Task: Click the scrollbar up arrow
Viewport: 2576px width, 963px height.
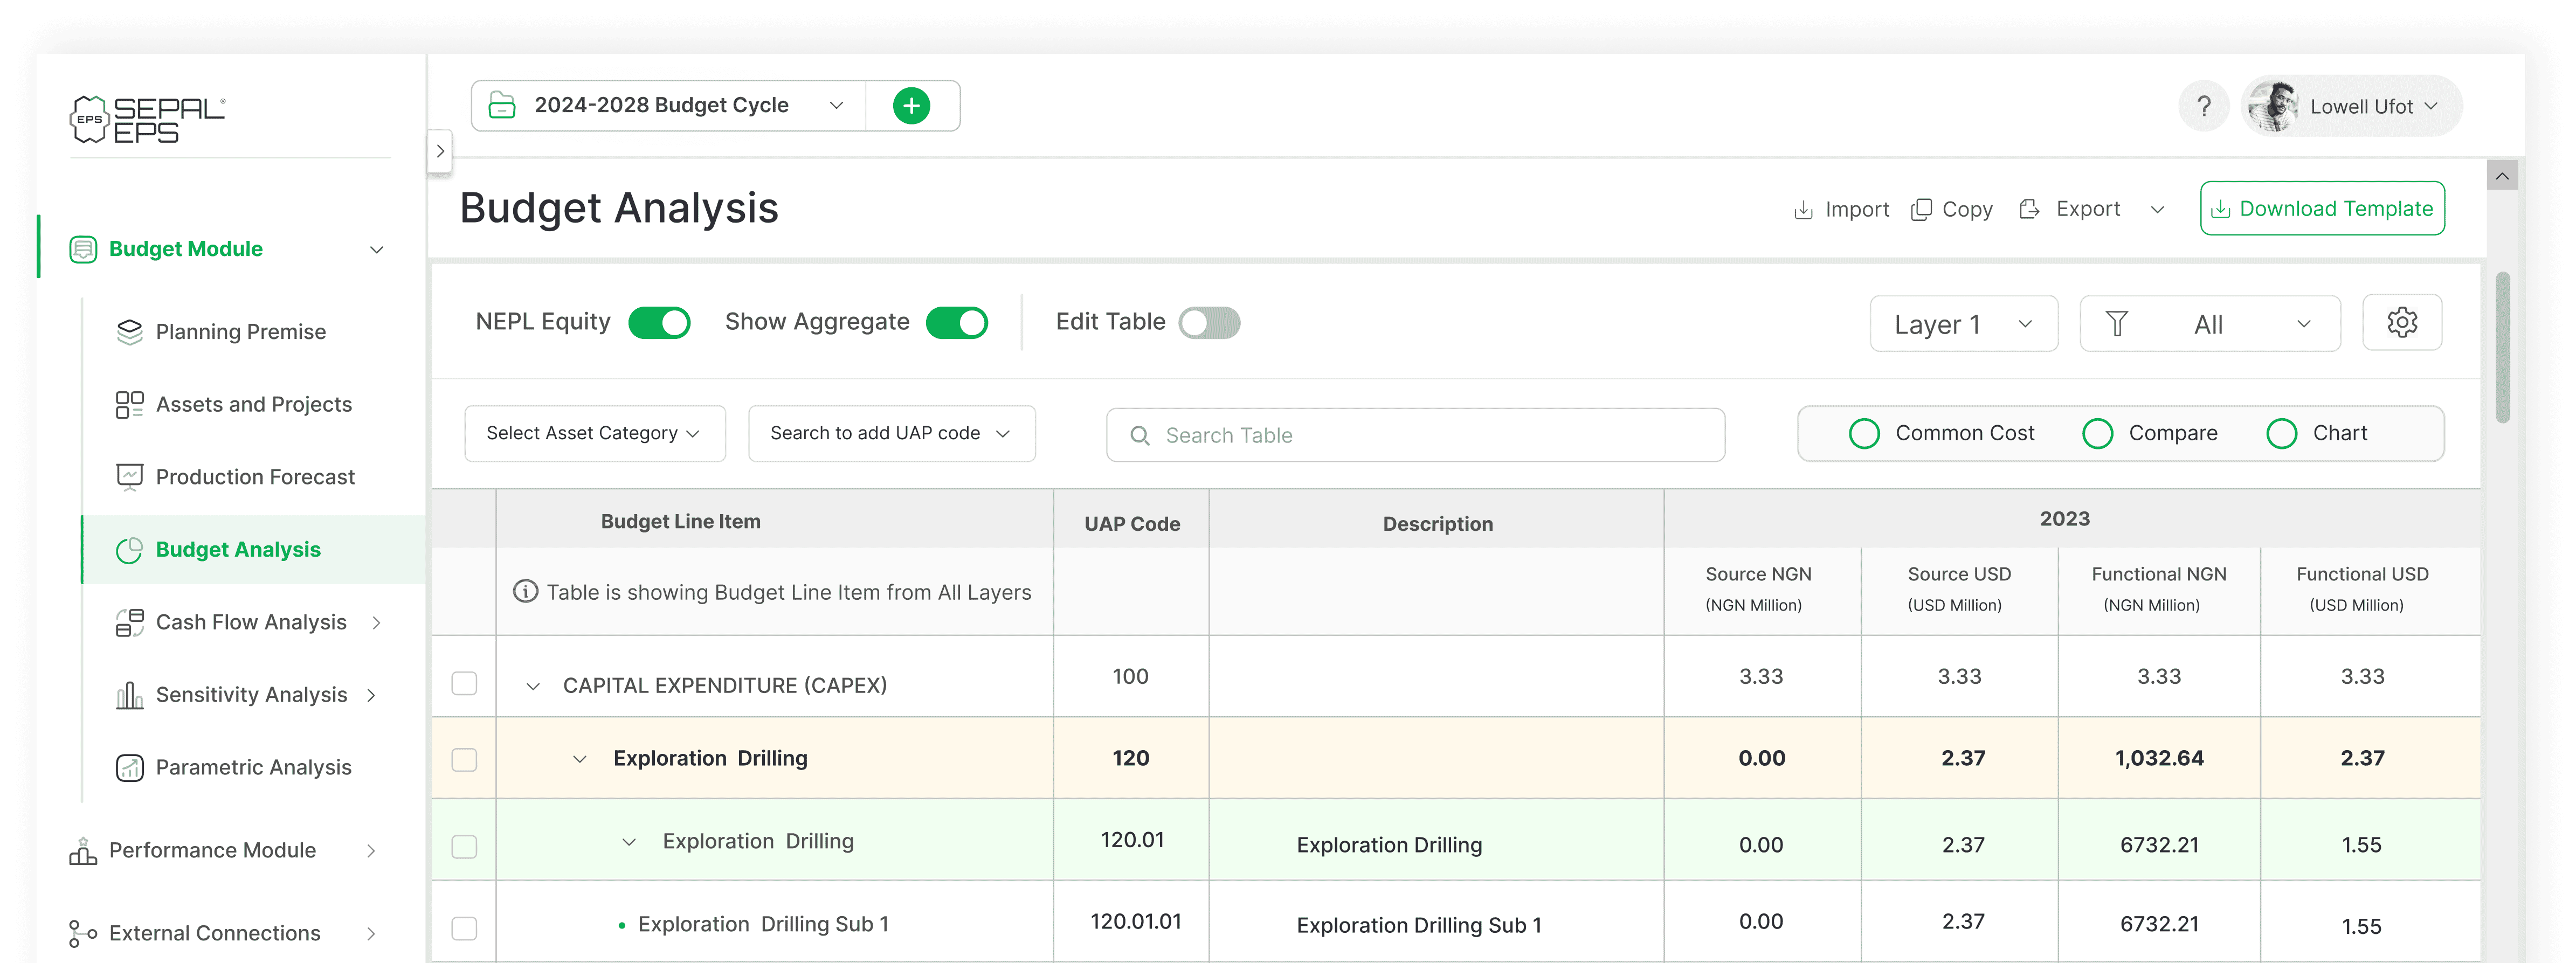Action: [2502, 176]
